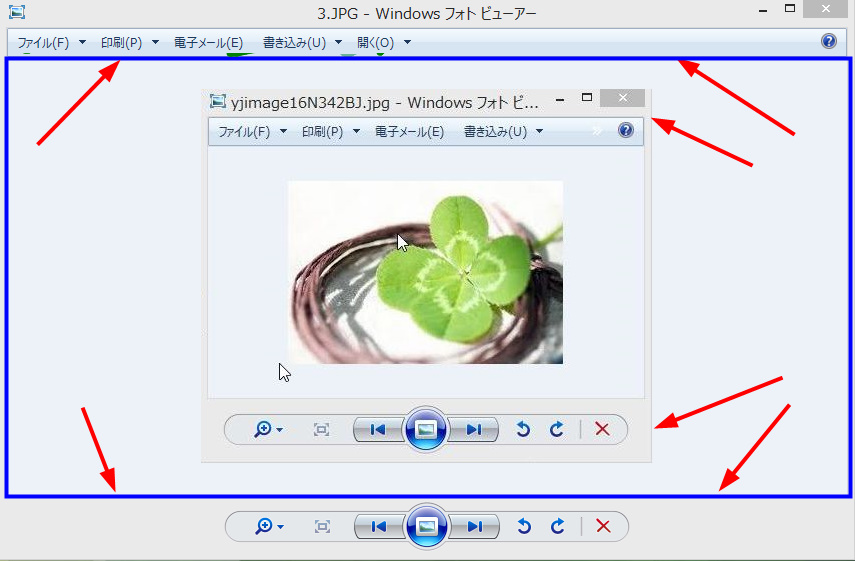Rotate clockwise in the yjimage16N342BJ.jpg window
The width and height of the screenshot is (855, 561).
click(x=557, y=430)
